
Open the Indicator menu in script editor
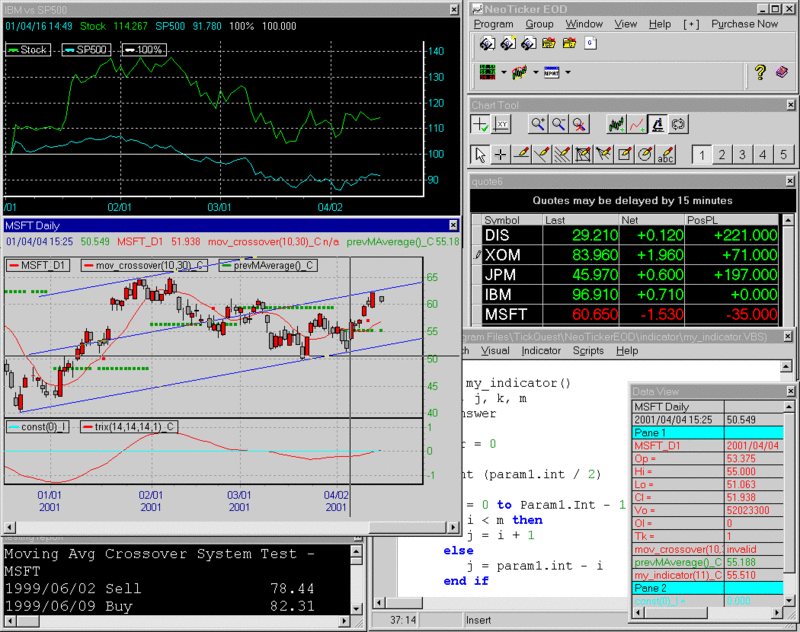coord(541,350)
